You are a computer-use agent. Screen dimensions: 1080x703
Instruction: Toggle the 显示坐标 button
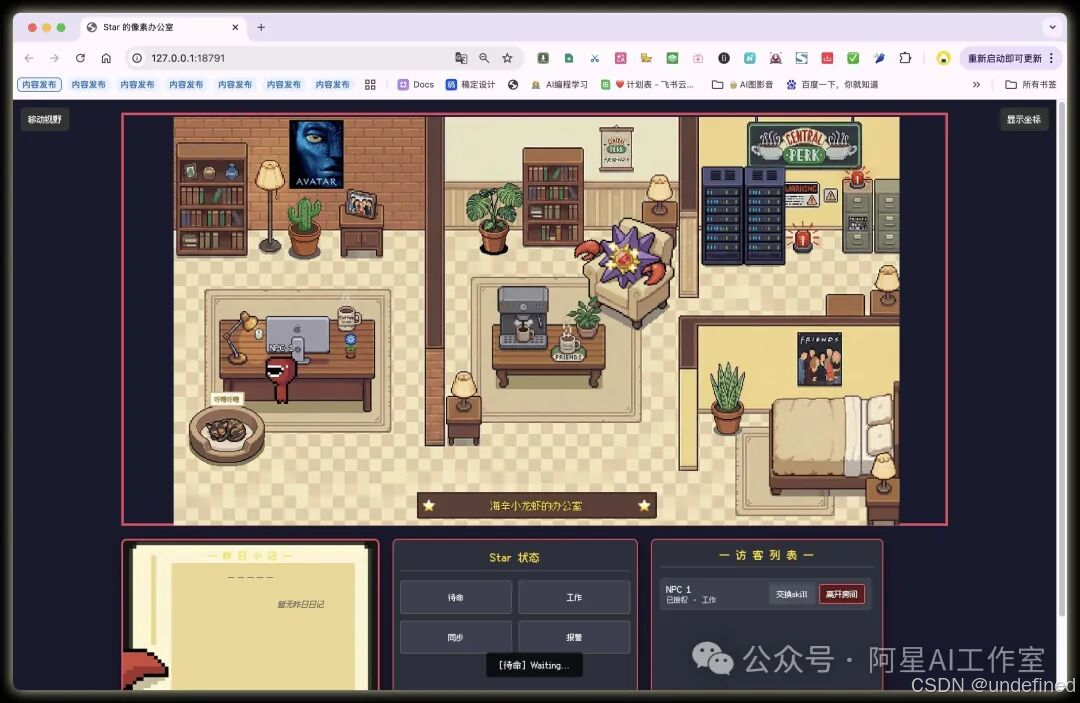[x=1024, y=120]
